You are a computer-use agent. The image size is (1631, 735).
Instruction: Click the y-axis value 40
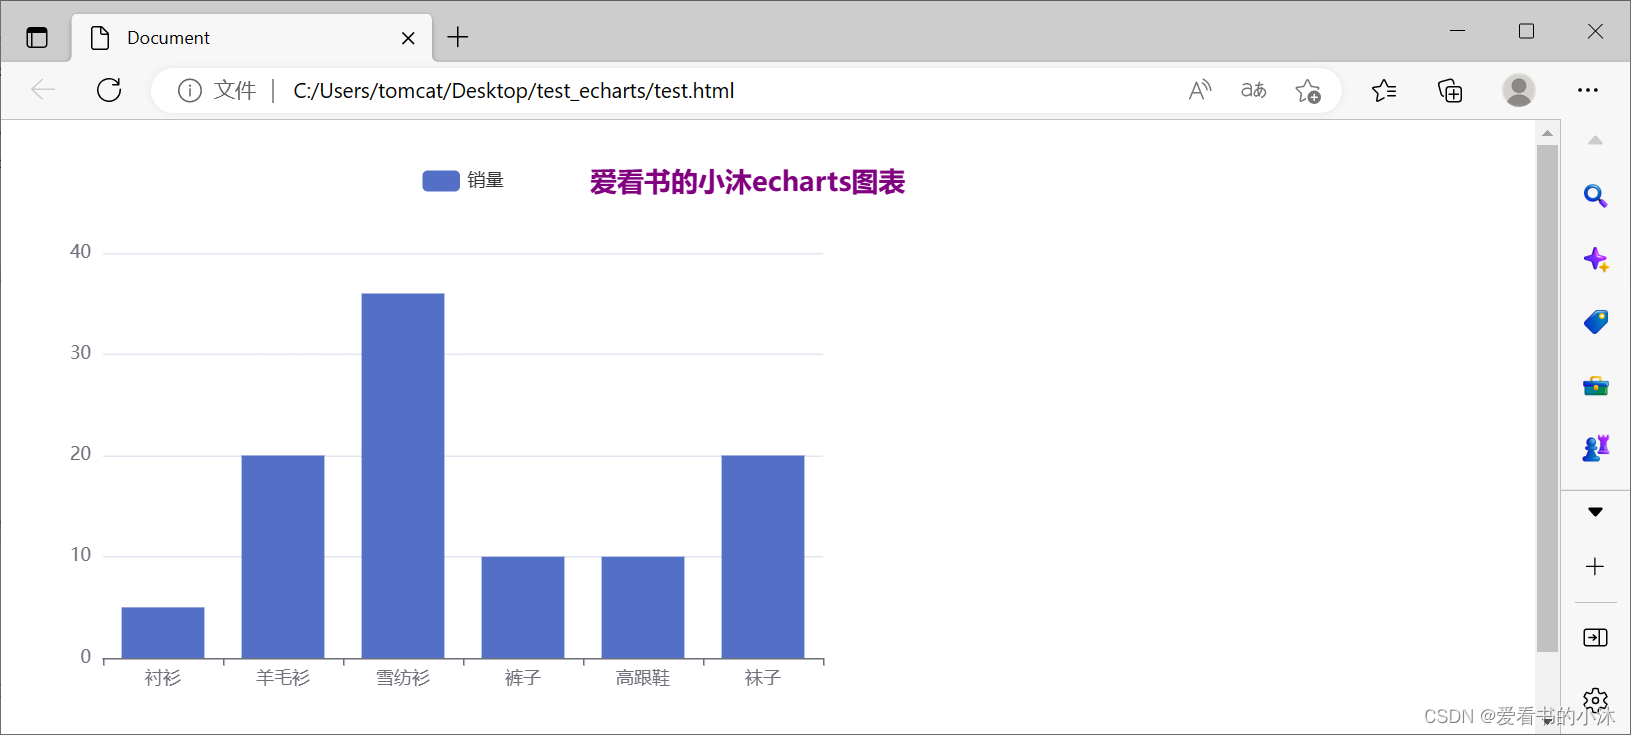(x=80, y=252)
